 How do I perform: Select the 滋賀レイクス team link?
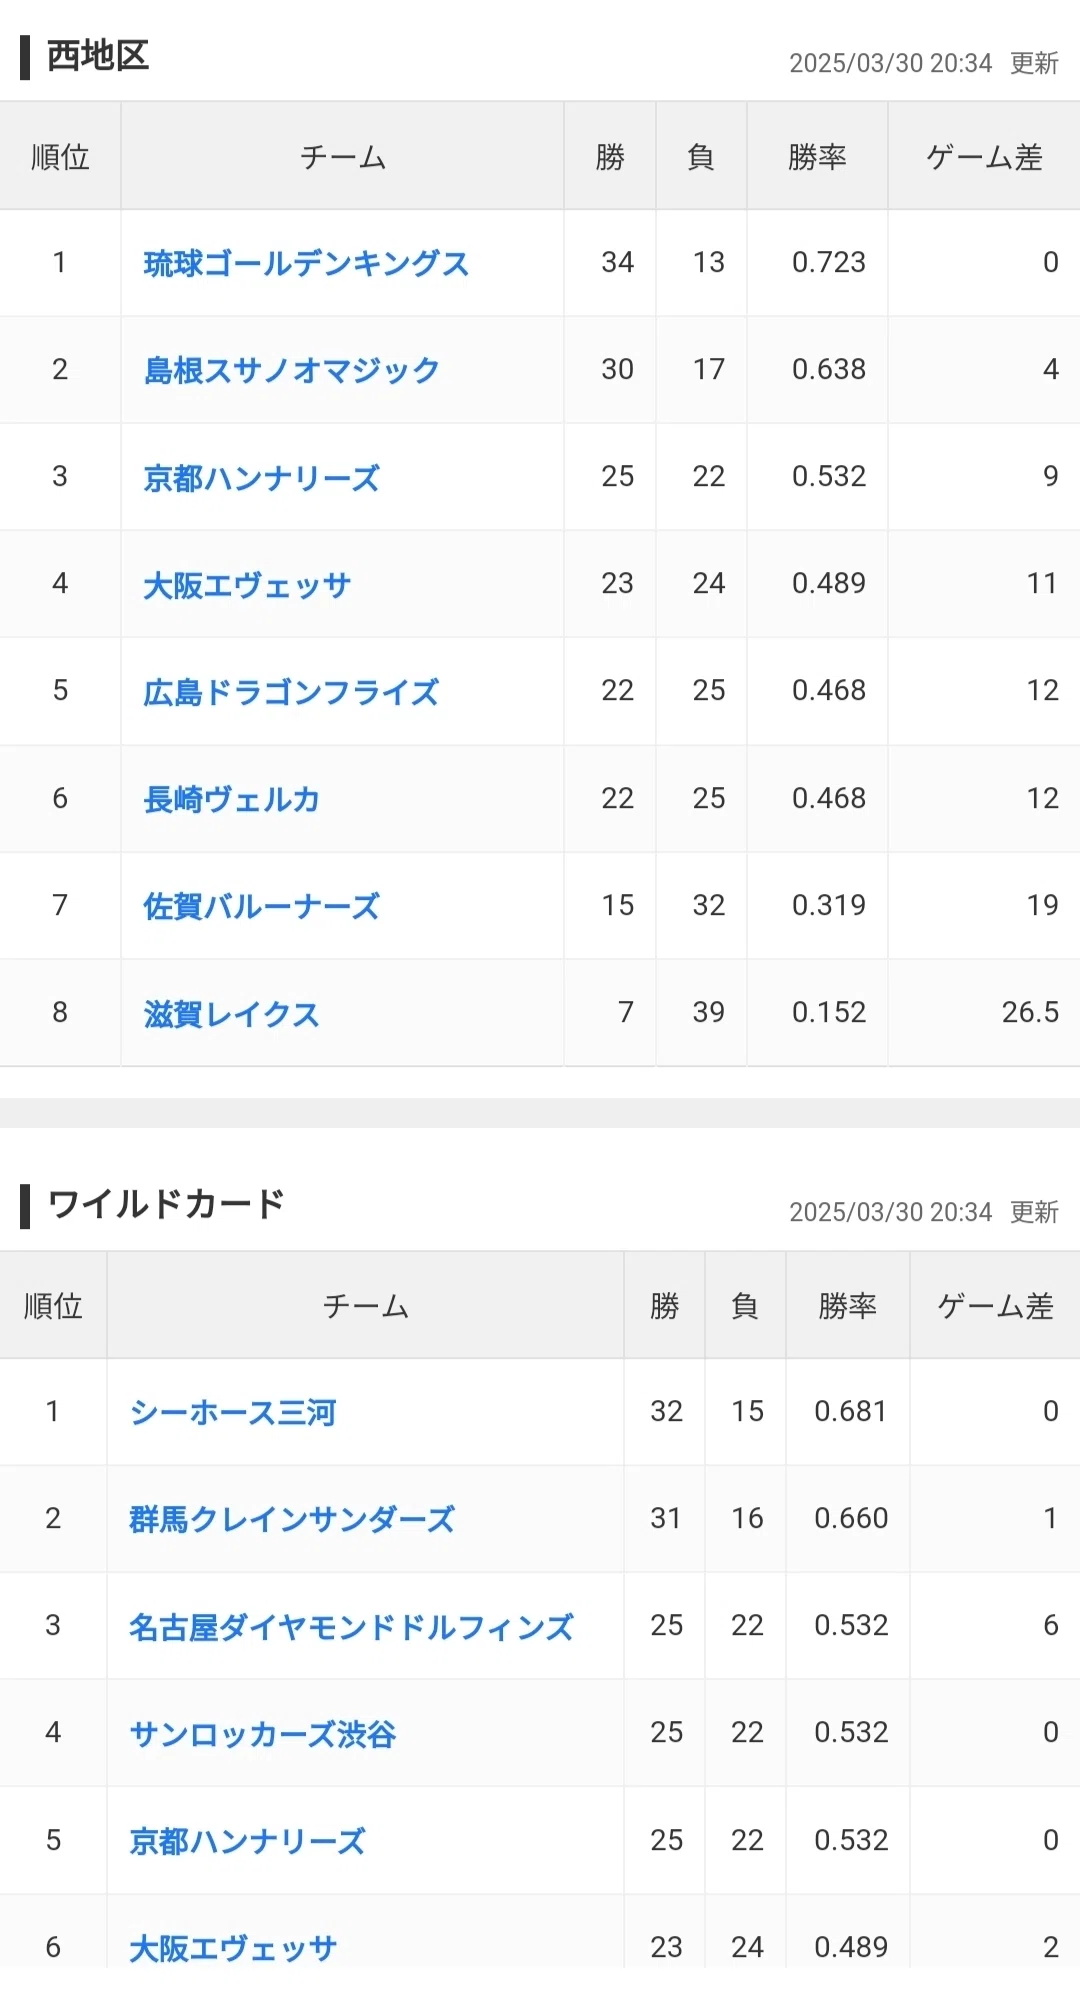pos(232,1014)
